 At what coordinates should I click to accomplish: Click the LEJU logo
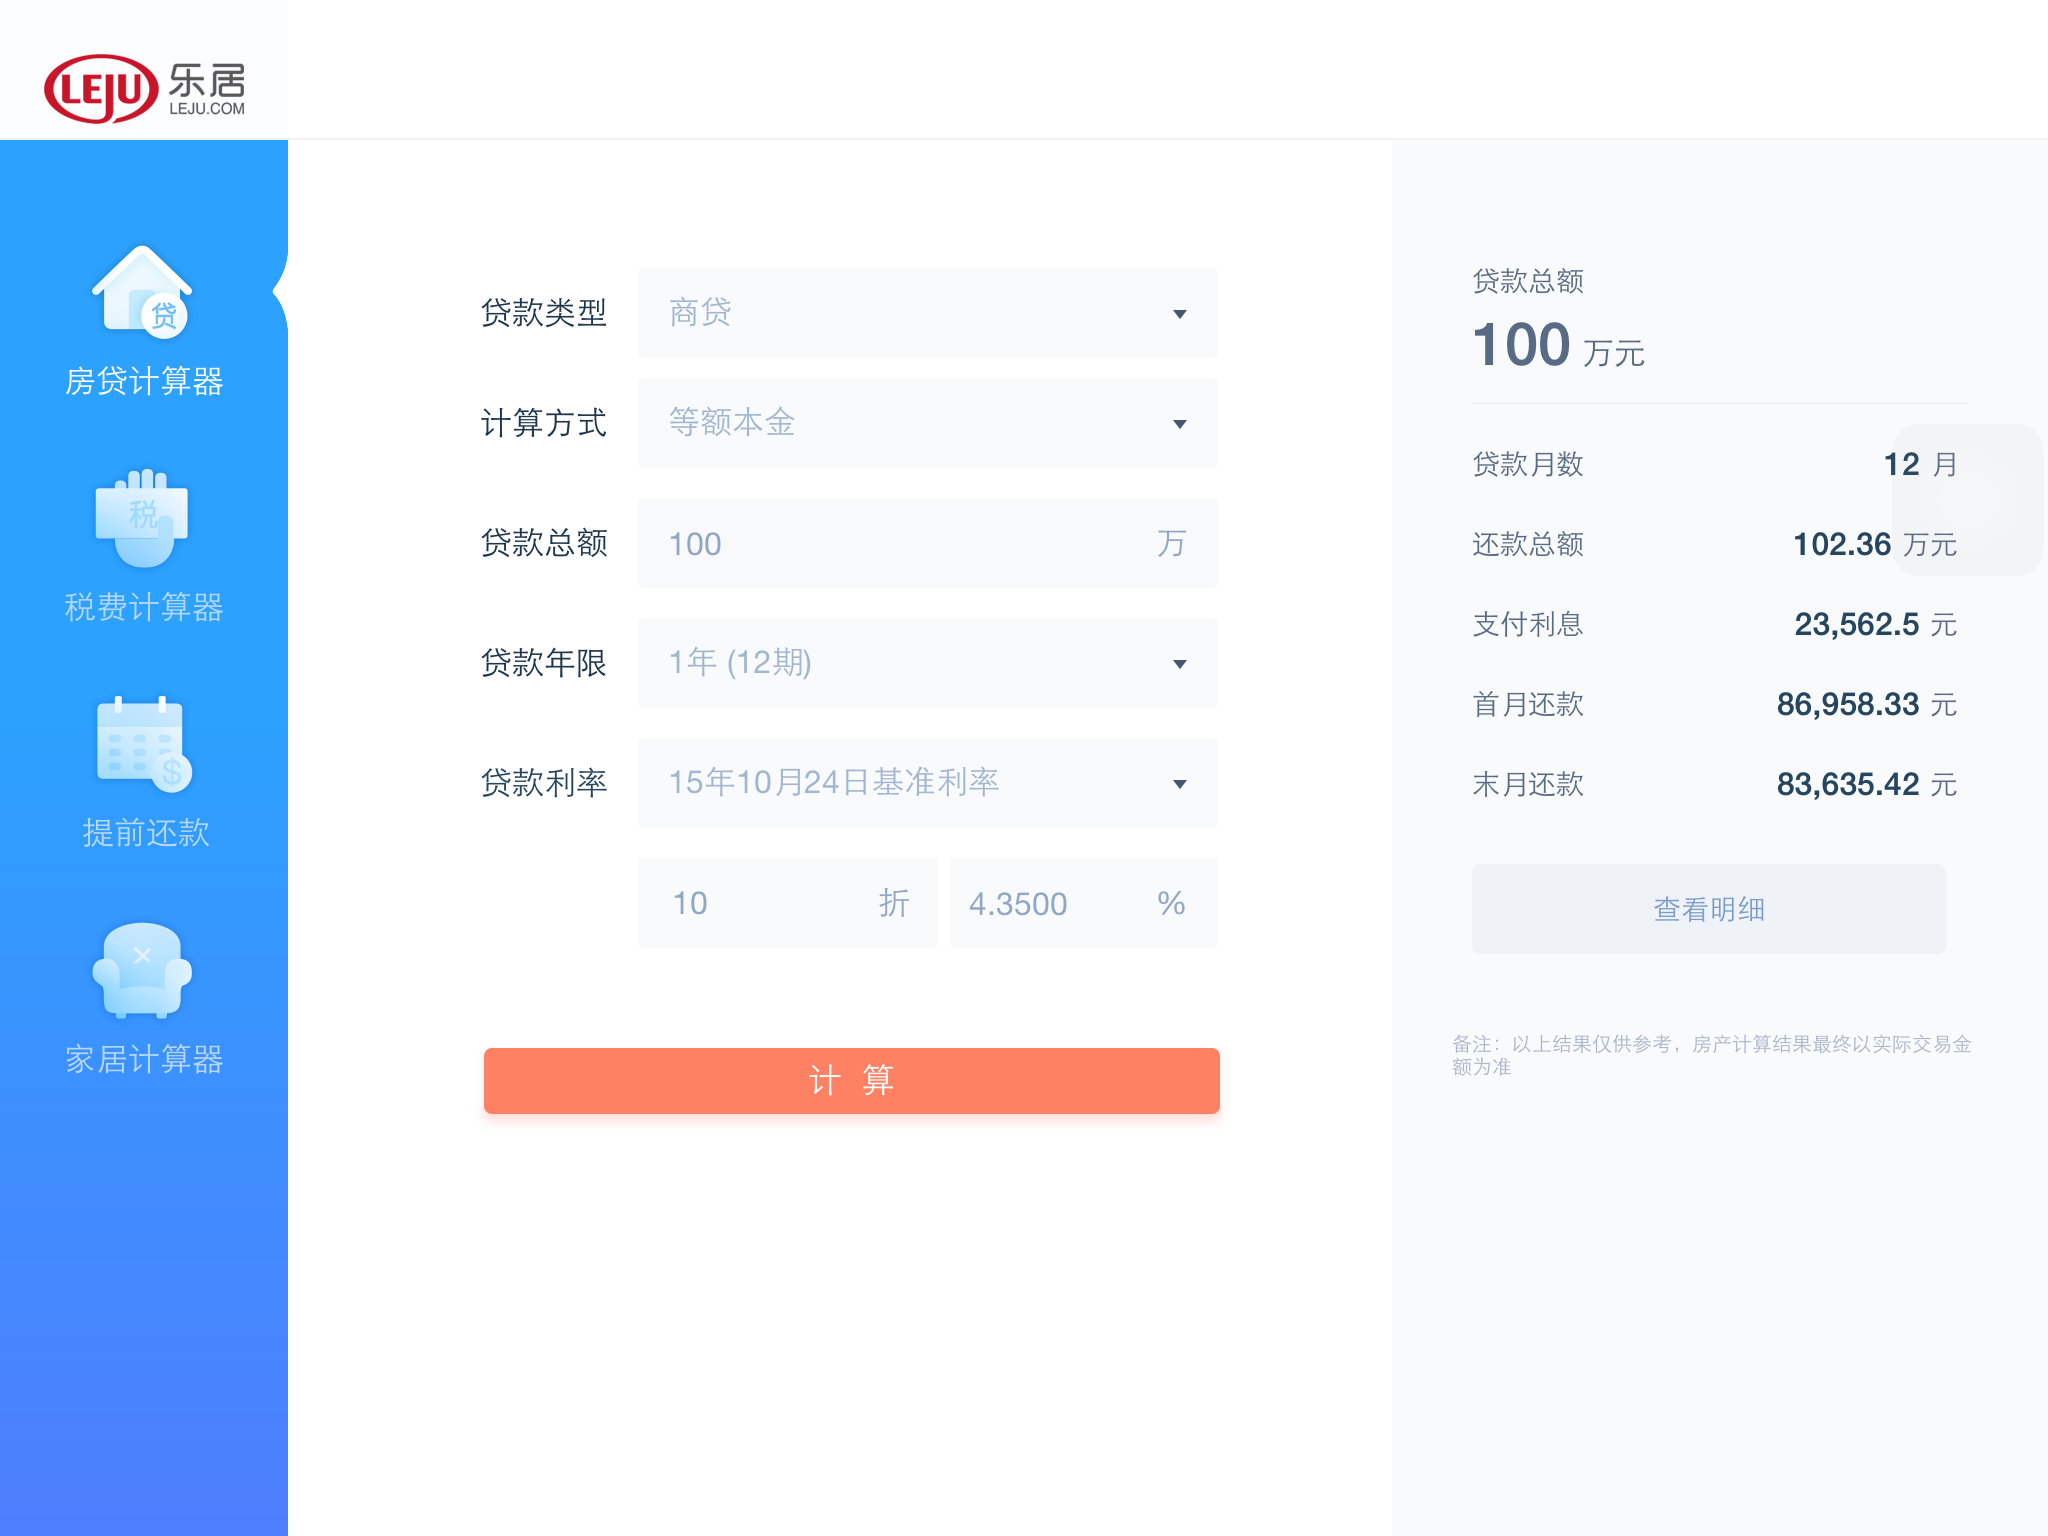click(x=145, y=88)
